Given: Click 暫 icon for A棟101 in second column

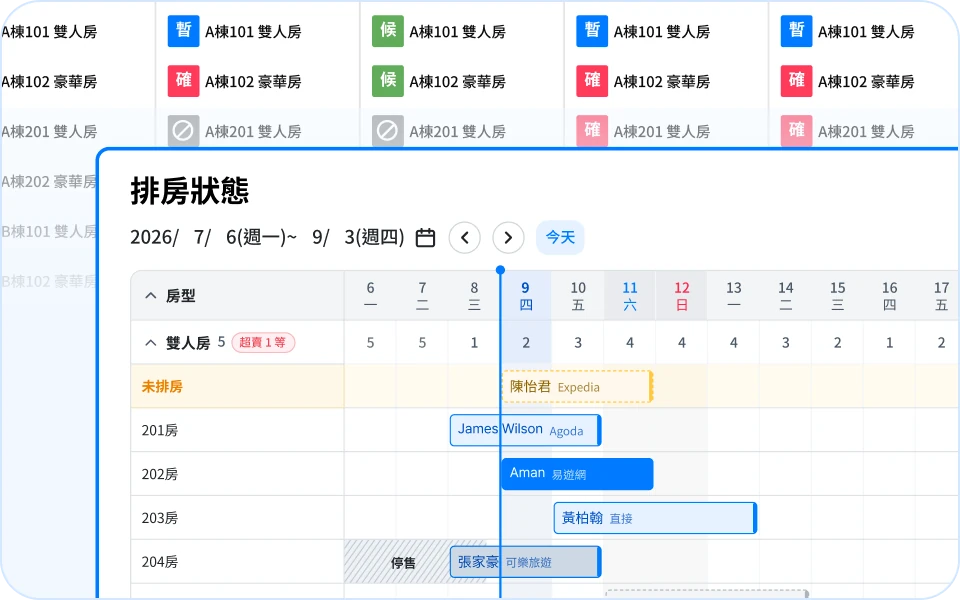Looking at the screenshot, I should [x=184, y=31].
